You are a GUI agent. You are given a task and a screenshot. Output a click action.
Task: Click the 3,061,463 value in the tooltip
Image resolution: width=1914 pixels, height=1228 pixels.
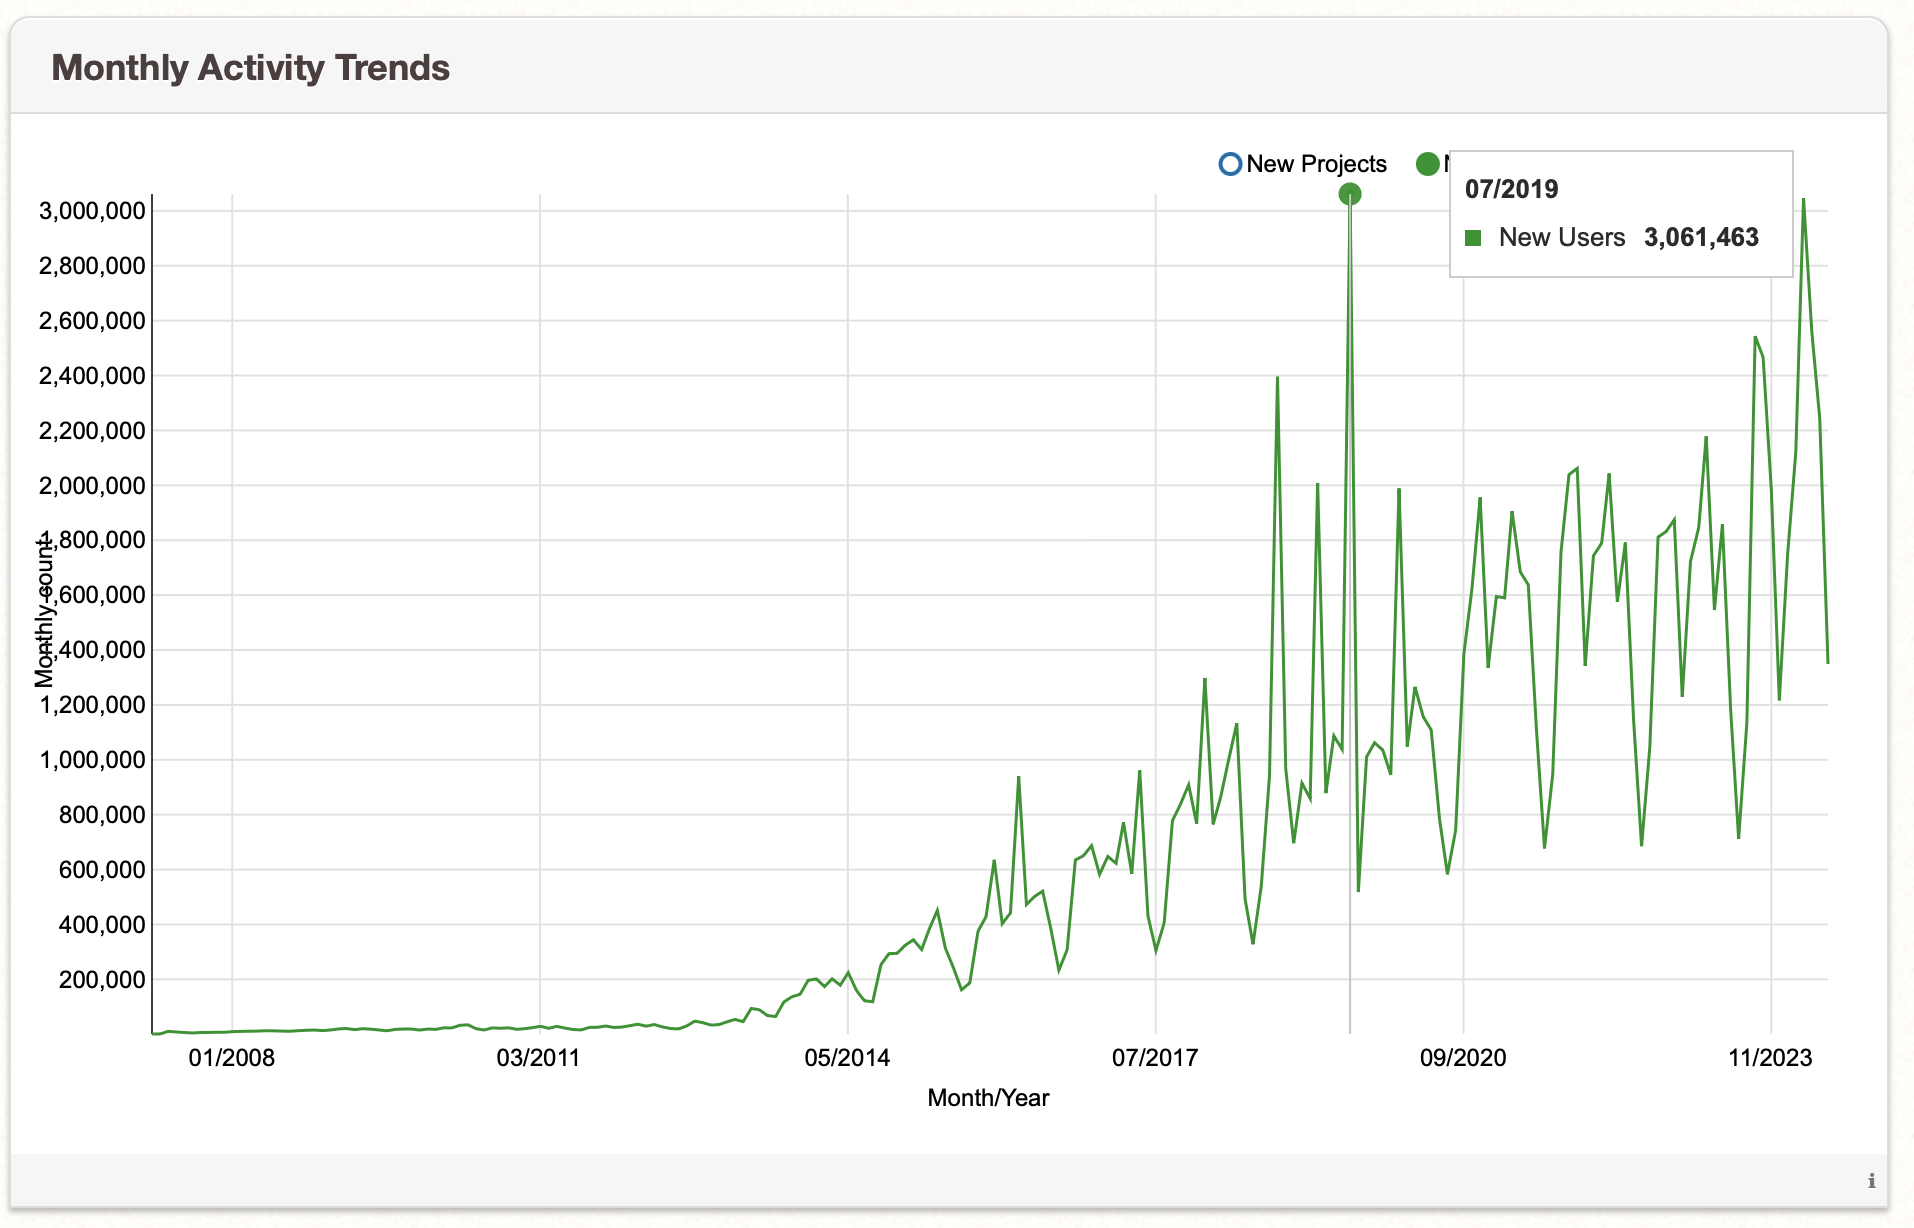(x=1700, y=238)
